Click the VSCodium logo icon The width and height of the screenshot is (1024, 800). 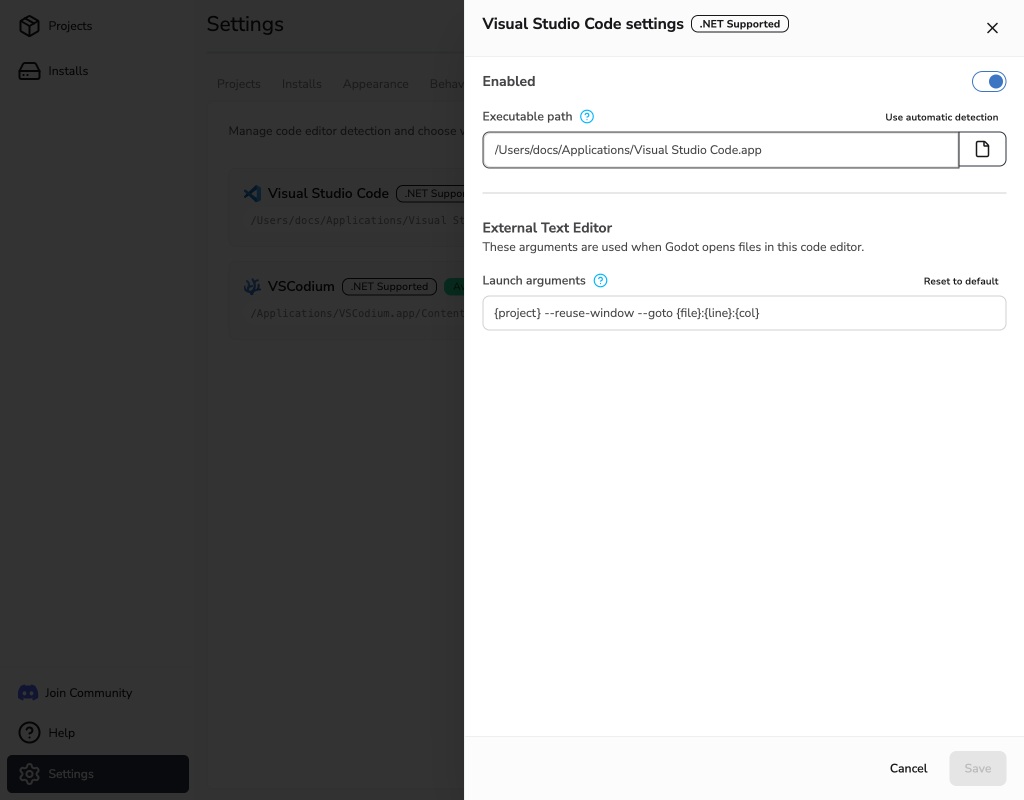click(252, 287)
